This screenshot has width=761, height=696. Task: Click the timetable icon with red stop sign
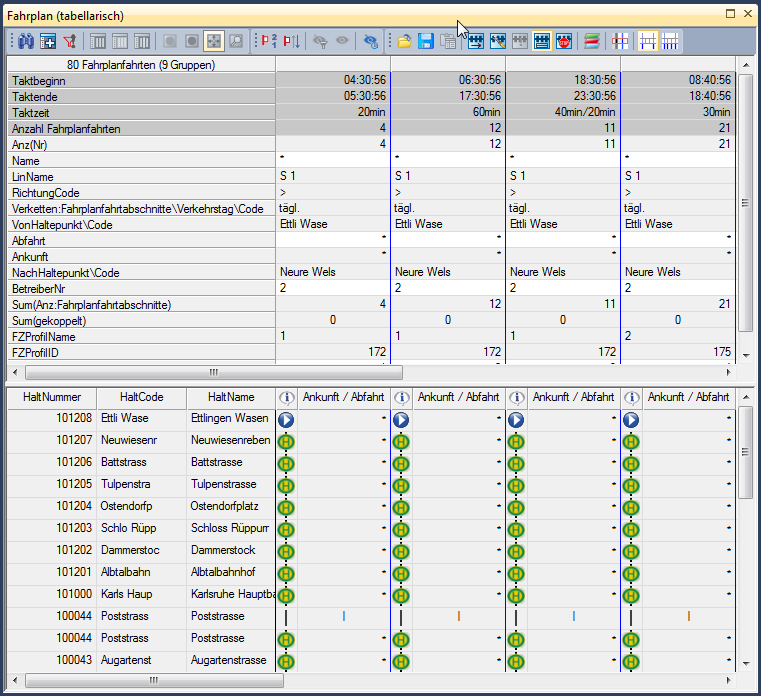click(564, 41)
